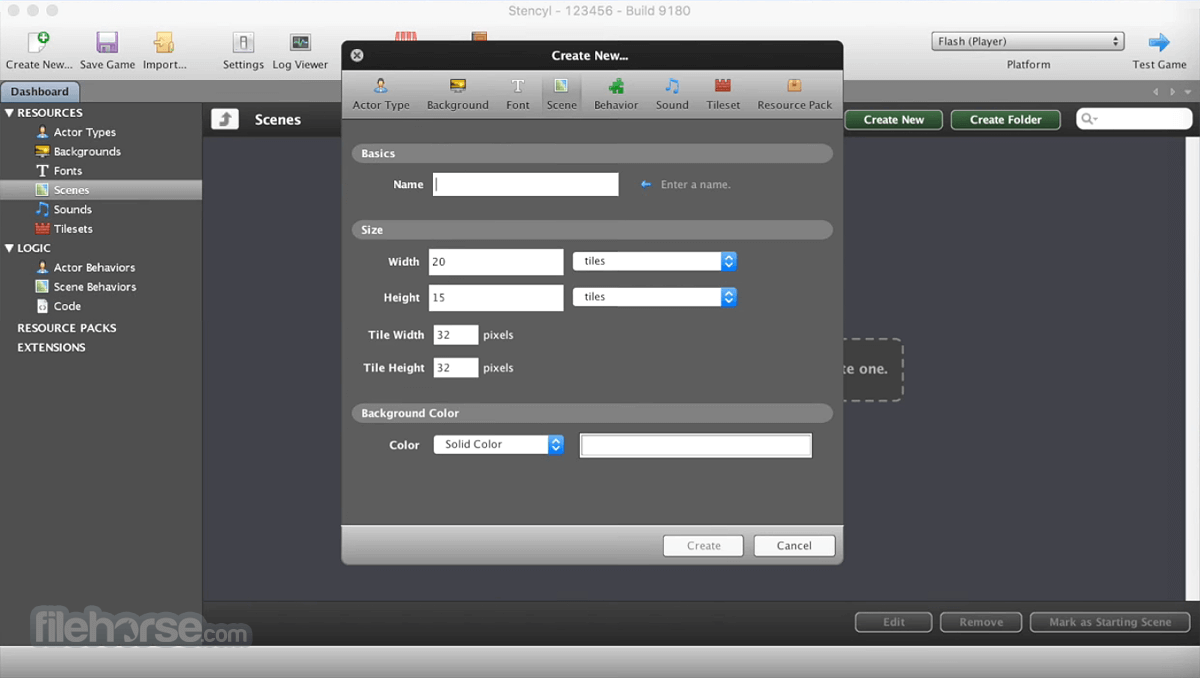This screenshot has height=678, width=1200.
Task: Open Code in the sidebar
Action: pos(67,306)
